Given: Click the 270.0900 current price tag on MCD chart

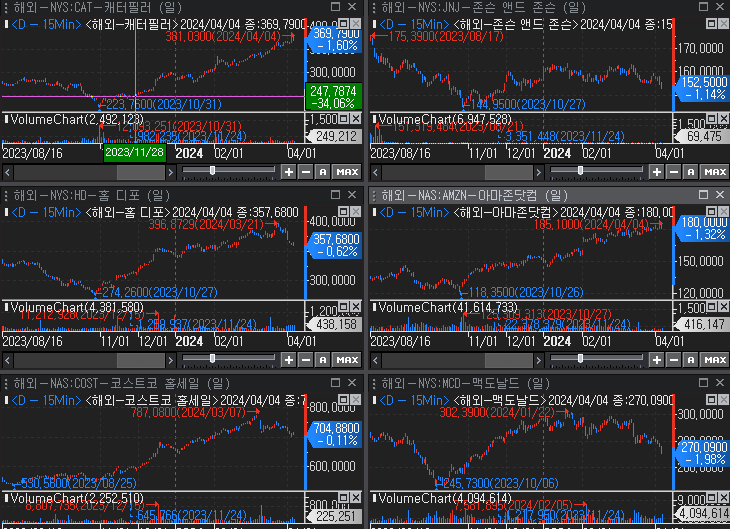Looking at the screenshot, I should (703, 453).
